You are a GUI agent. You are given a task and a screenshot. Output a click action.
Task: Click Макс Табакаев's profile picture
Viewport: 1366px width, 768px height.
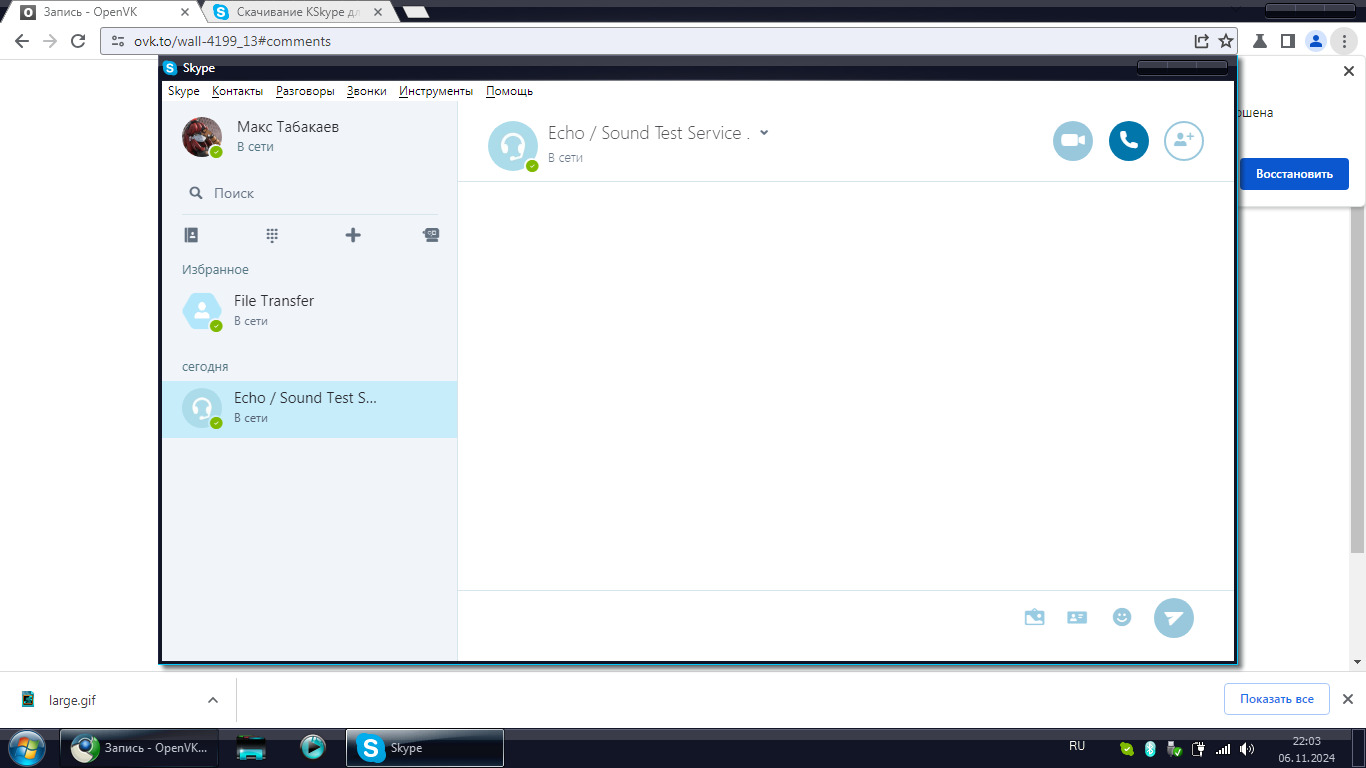(202, 137)
